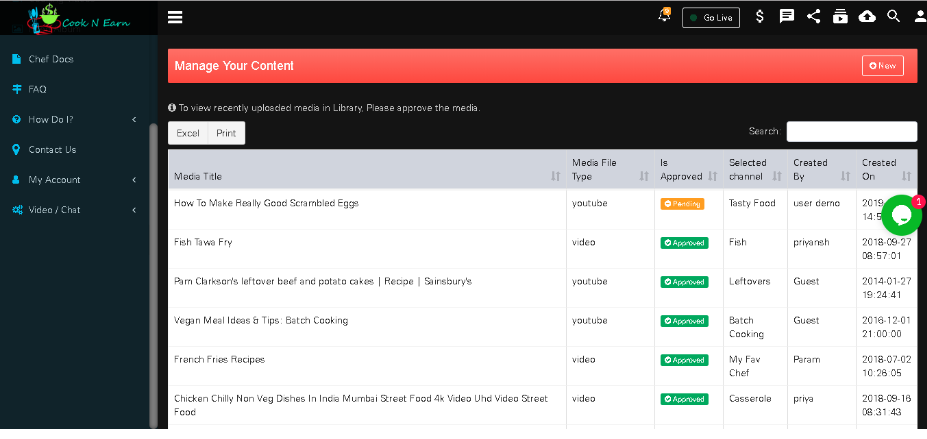Click the Print button

(226, 133)
